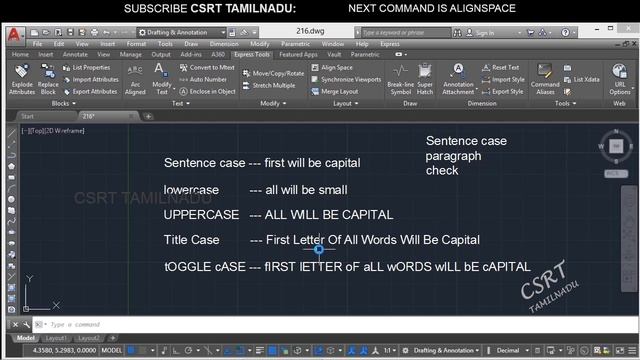Viewport: 640px width, 360px height.
Task: Click Auto Number
Action: pos(203,80)
